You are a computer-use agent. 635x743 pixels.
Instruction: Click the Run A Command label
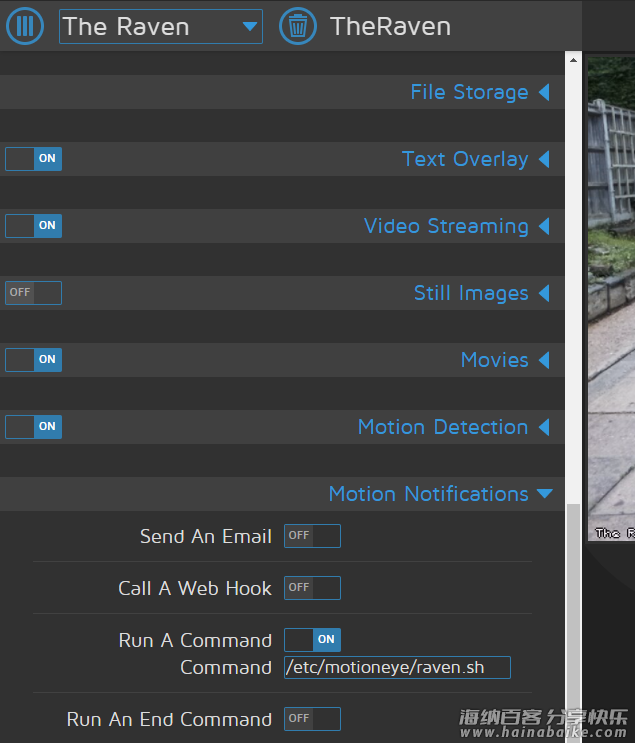pyautogui.click(x=195, y=641)
